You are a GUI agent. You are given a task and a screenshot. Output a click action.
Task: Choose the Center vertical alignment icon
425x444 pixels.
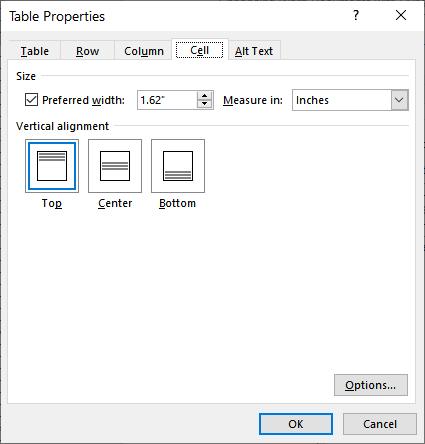click(115, 166)
